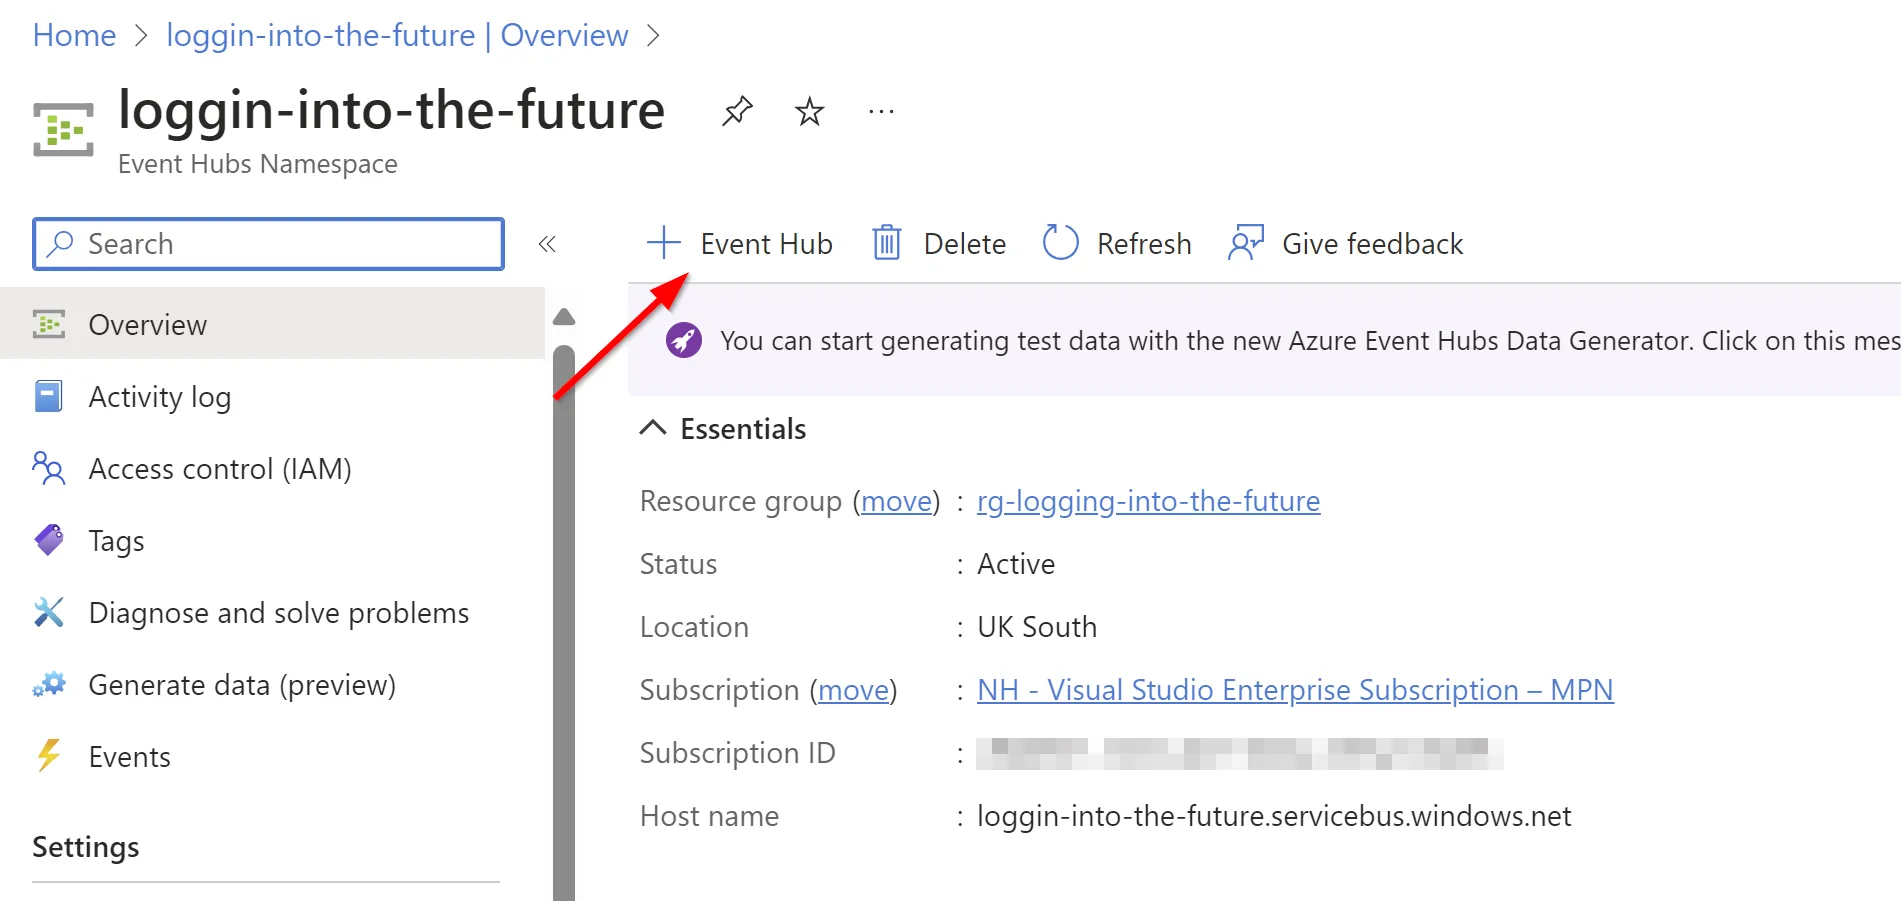1901x901 pixels.
Task: Click the sidebar scrollbar up arrow
Action: tap(564, 317)
